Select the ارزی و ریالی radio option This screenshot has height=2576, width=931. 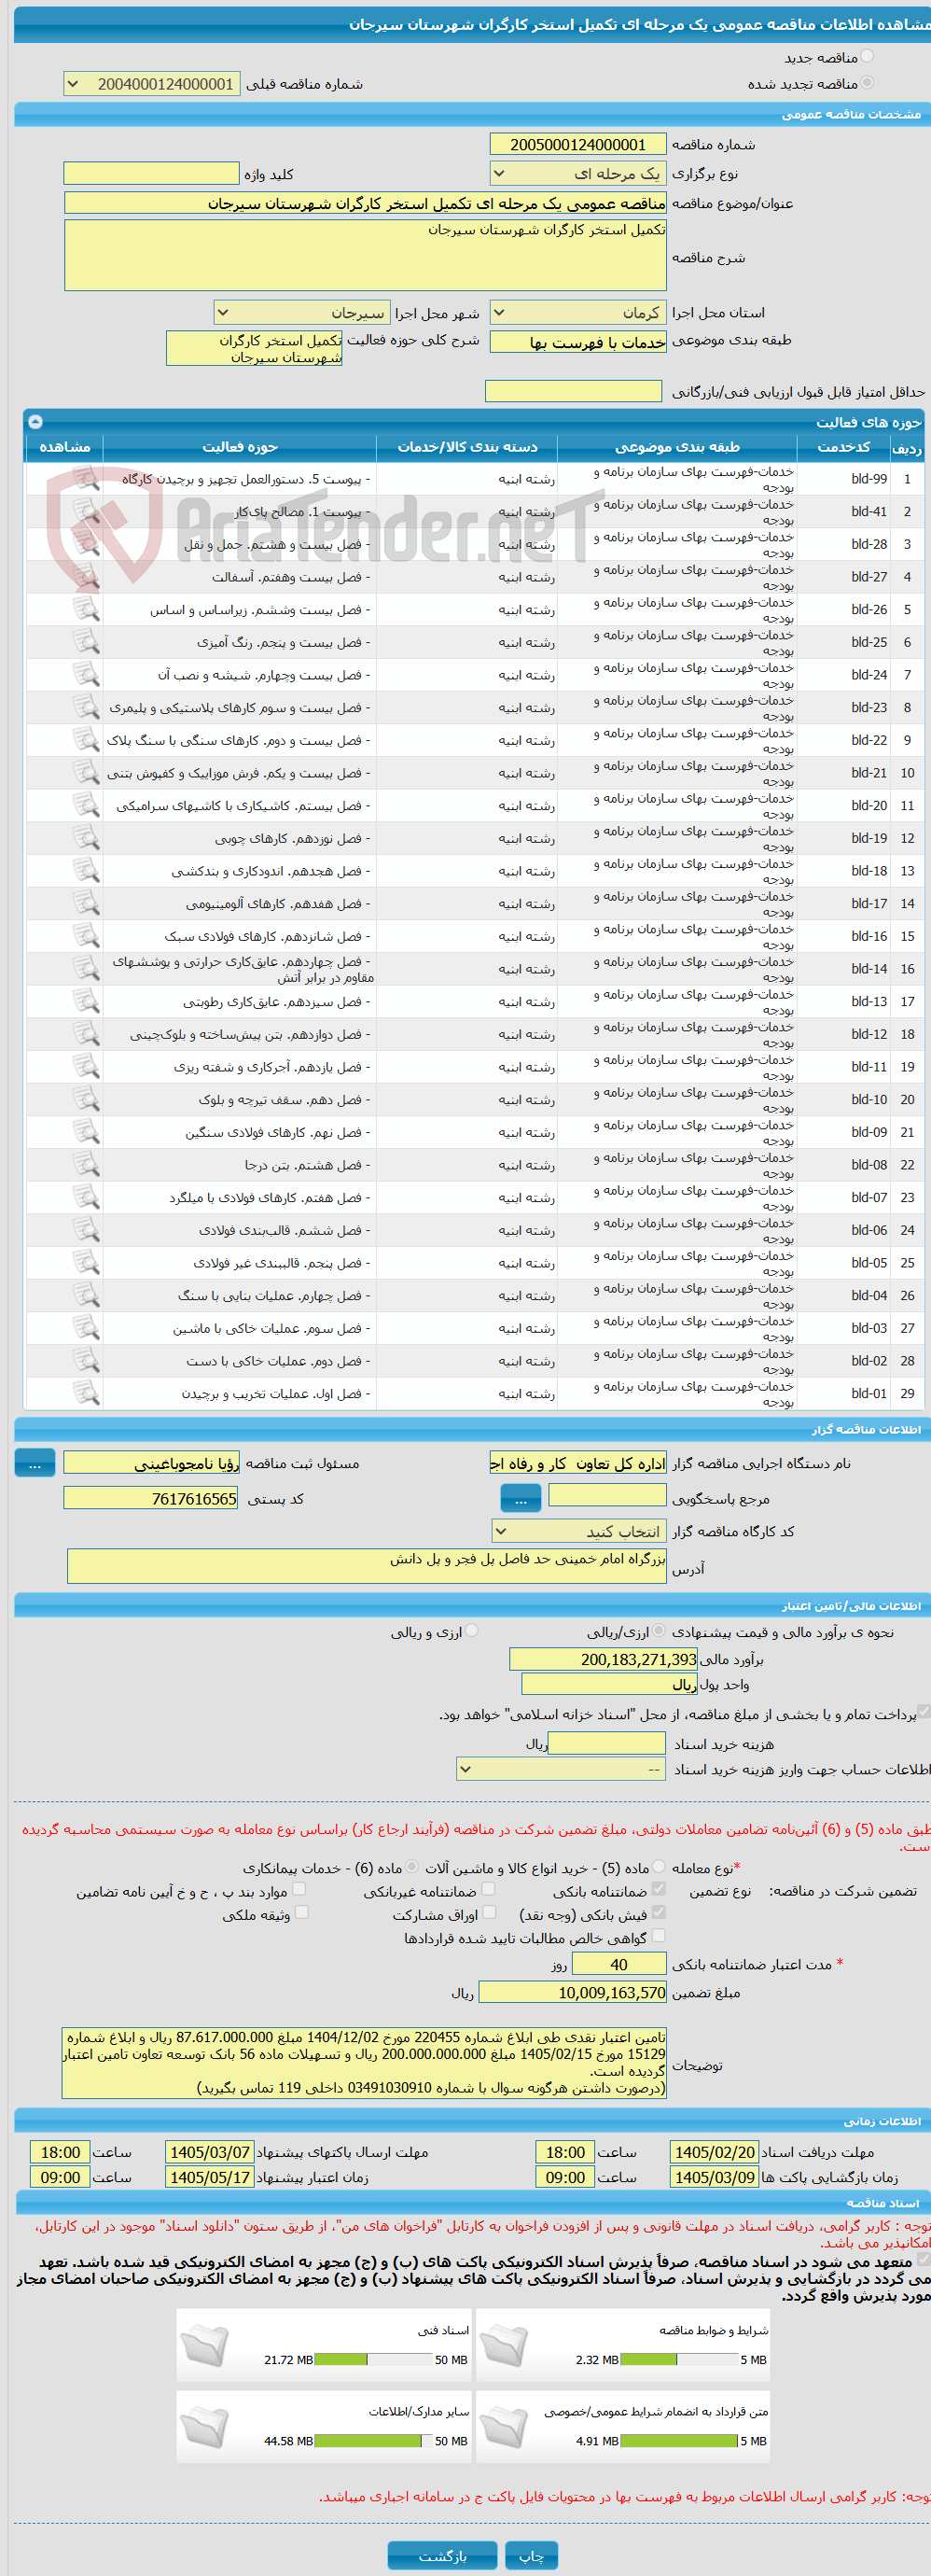pos(471,1631)
